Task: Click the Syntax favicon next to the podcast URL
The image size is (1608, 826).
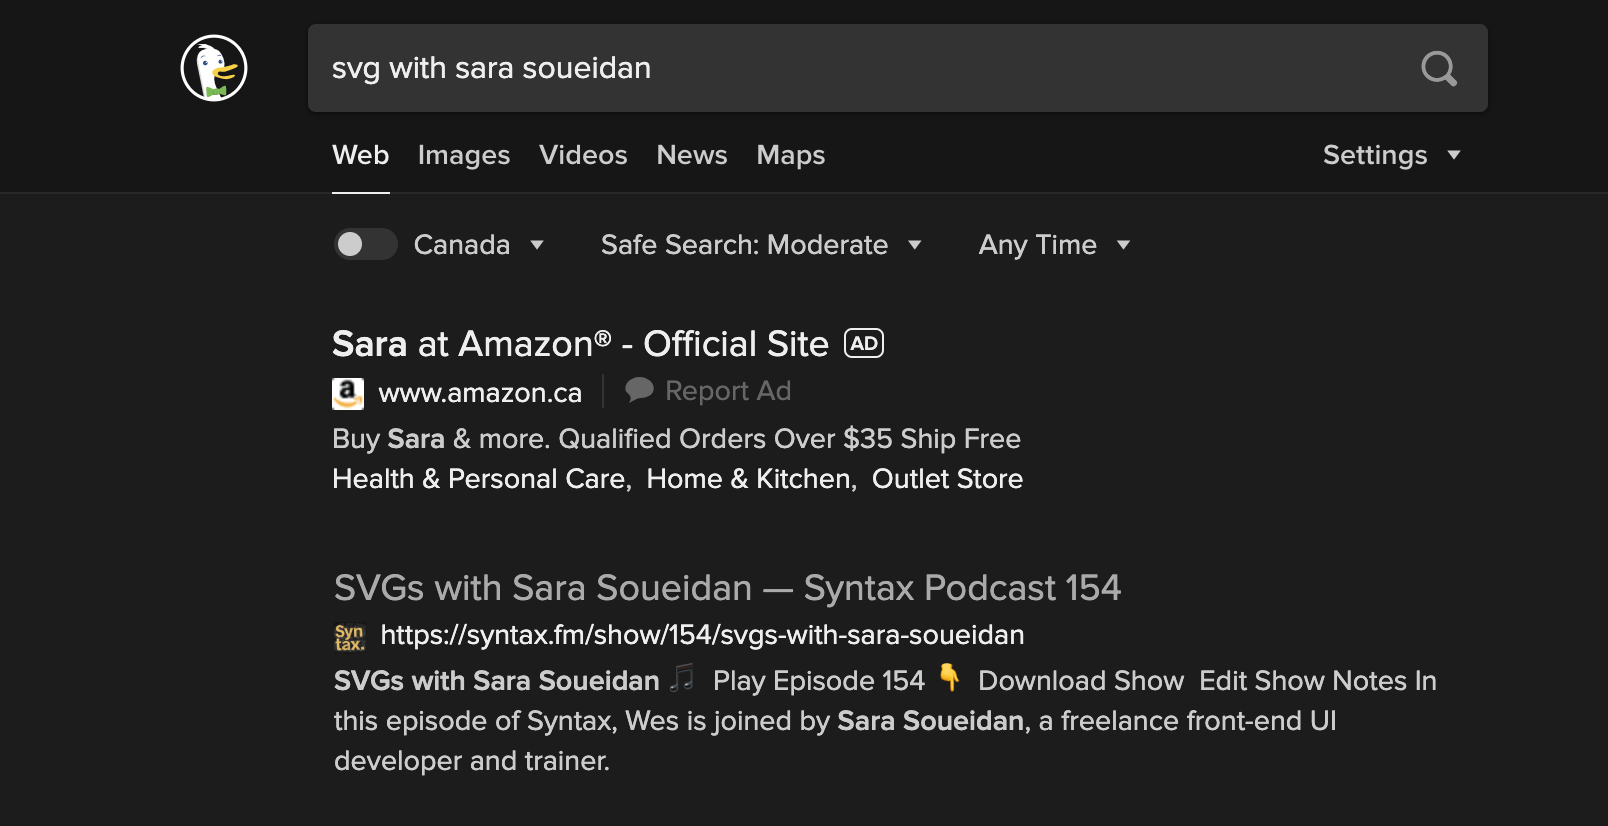Action: tap(348, 636)
